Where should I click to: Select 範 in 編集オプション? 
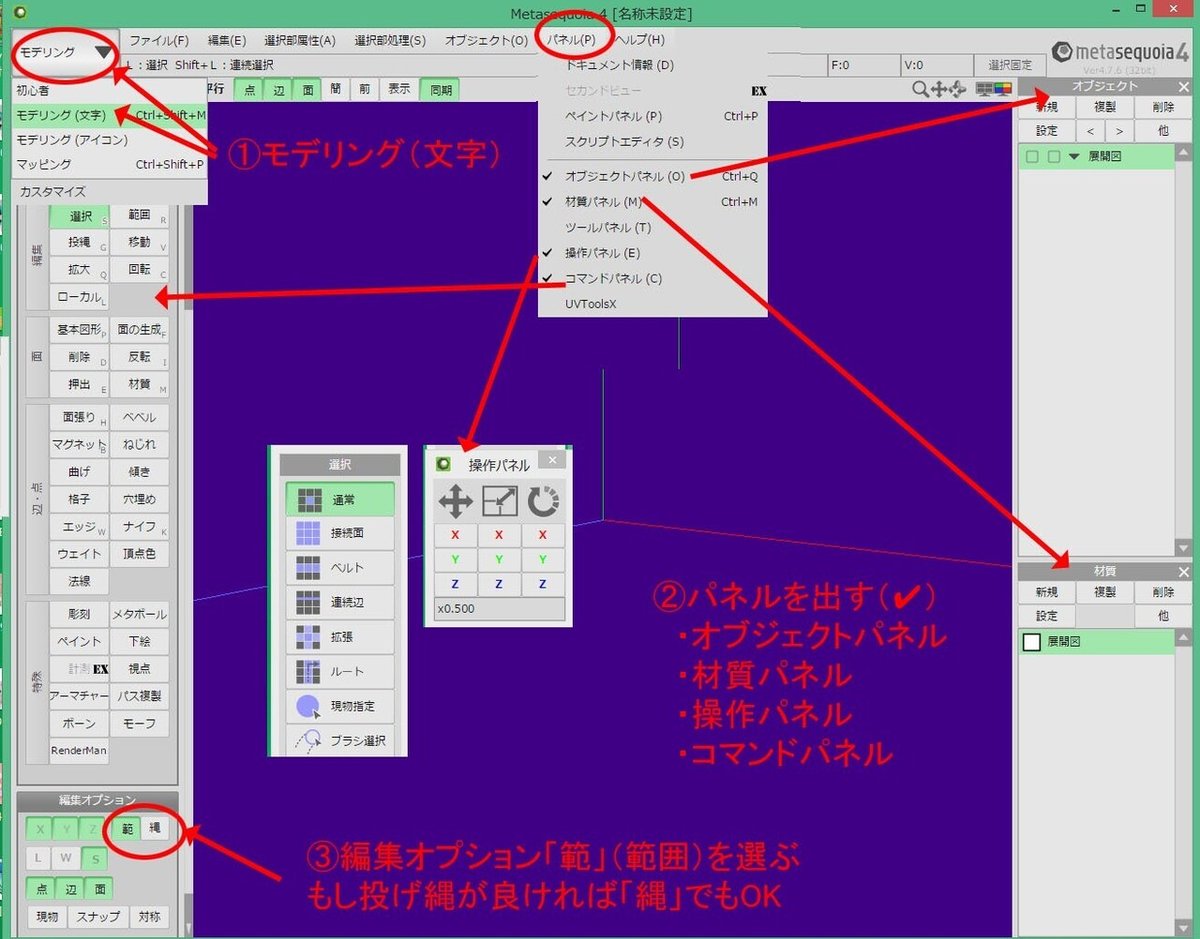[x=126, y=829]
